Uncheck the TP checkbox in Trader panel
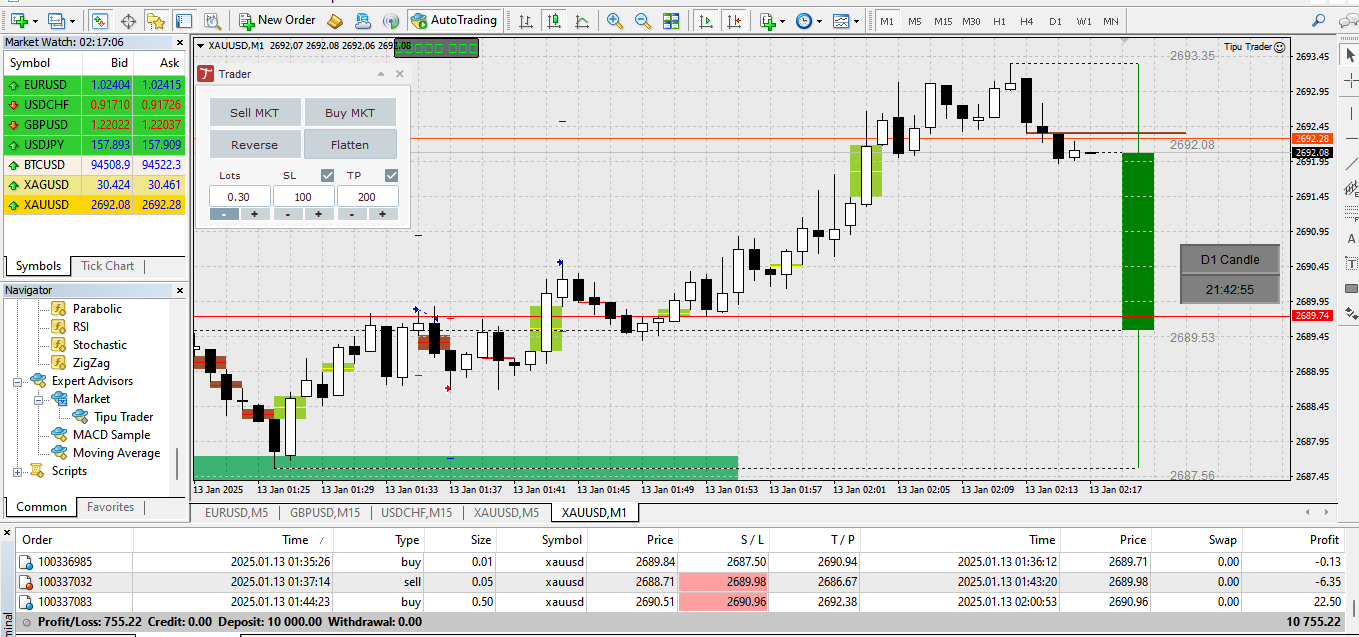Viewport: 1359px width, 637px height. coord(391,176)
